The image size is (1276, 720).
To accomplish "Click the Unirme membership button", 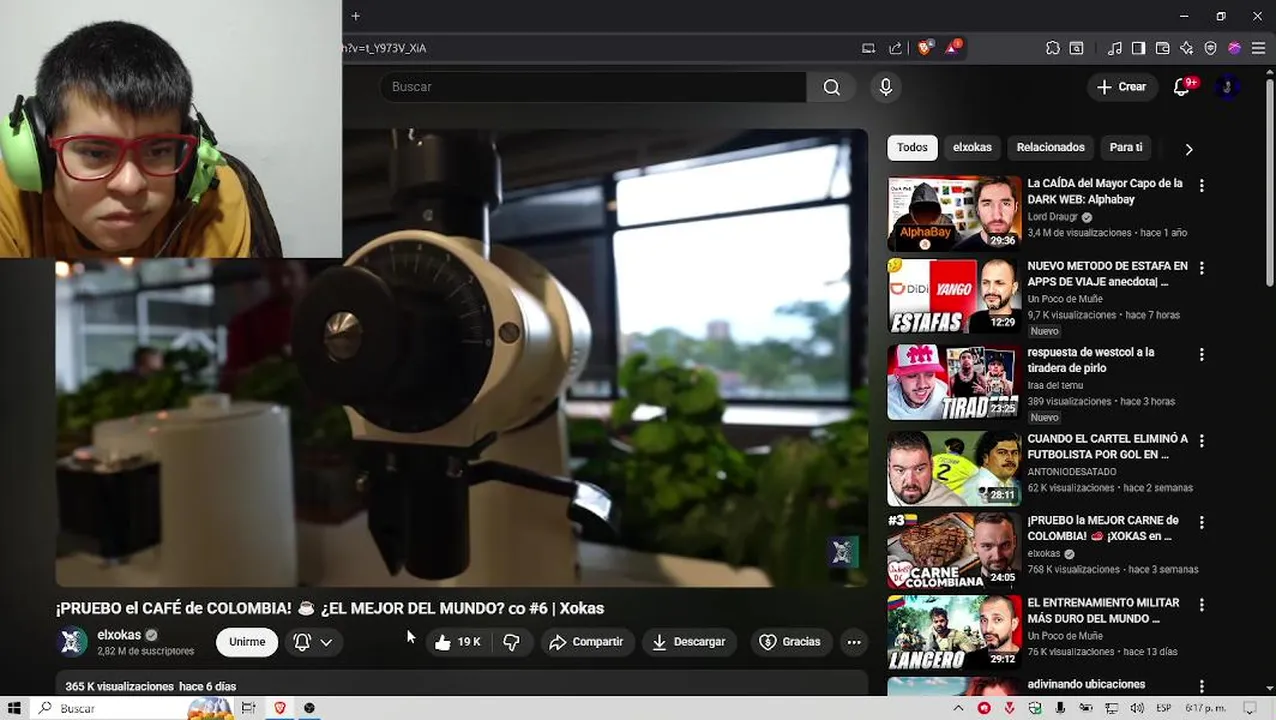I will 247,642.
